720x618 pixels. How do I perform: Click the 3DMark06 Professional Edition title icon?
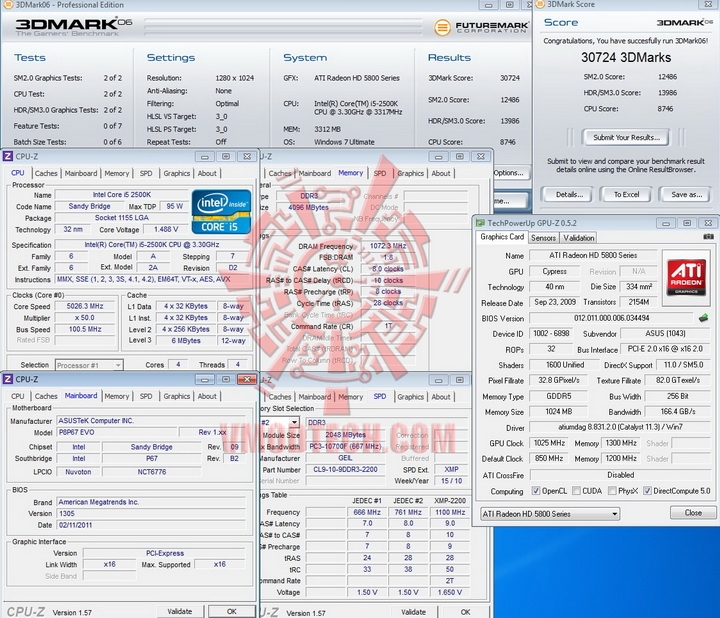[x=8, y=5]
